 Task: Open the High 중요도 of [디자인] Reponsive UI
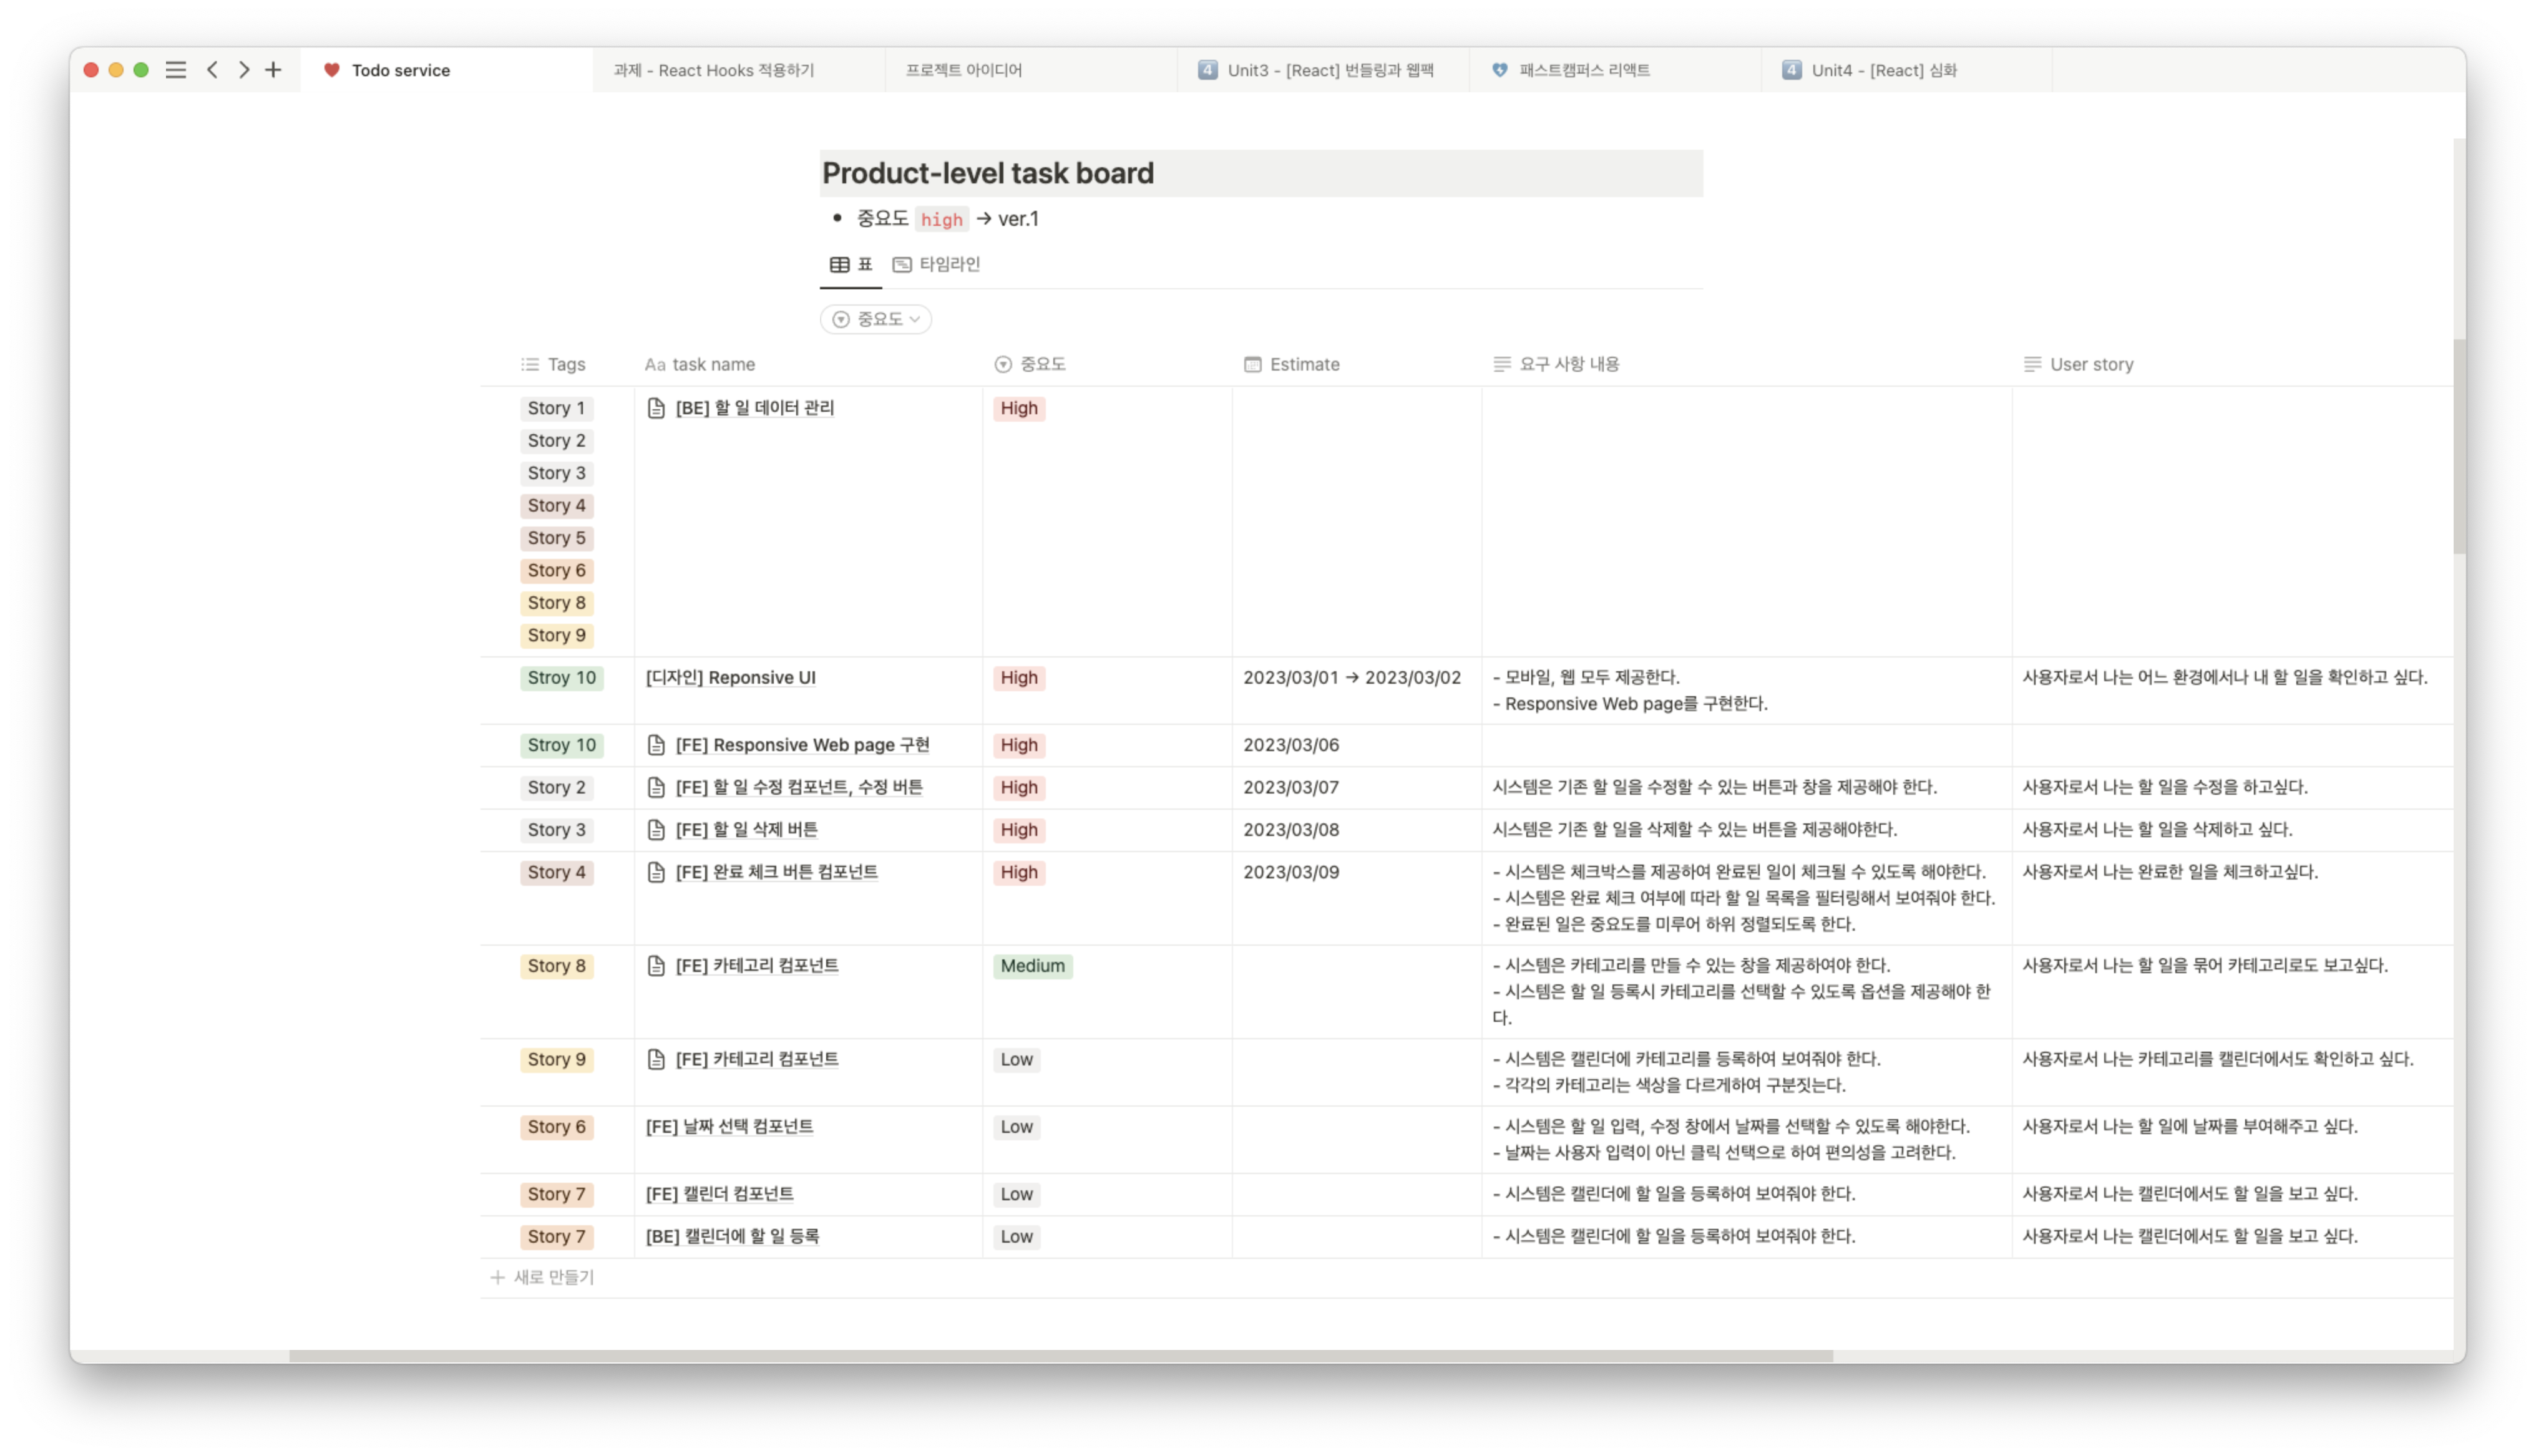coord(1019,677)
